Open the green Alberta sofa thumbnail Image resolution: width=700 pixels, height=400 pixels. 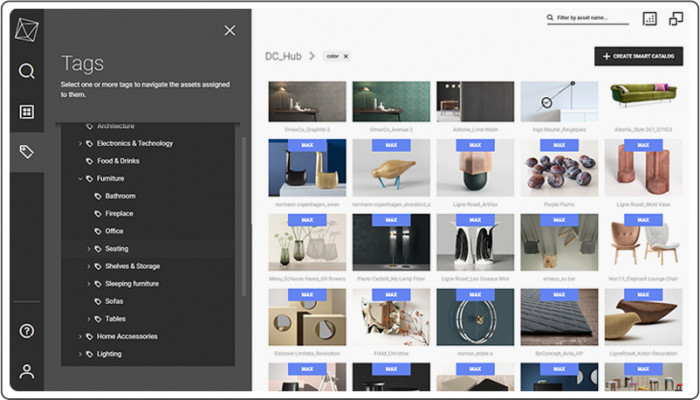(x=643, y=101)
